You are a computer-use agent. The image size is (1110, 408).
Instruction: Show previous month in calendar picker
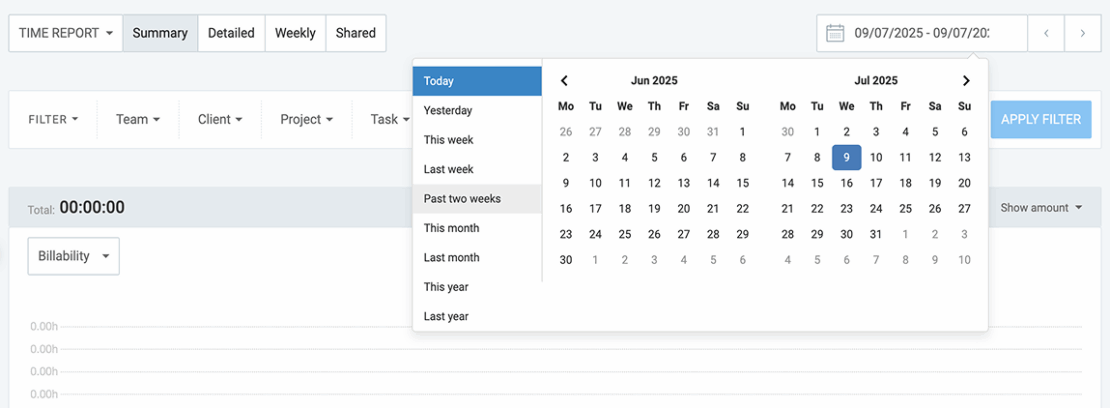564,81
